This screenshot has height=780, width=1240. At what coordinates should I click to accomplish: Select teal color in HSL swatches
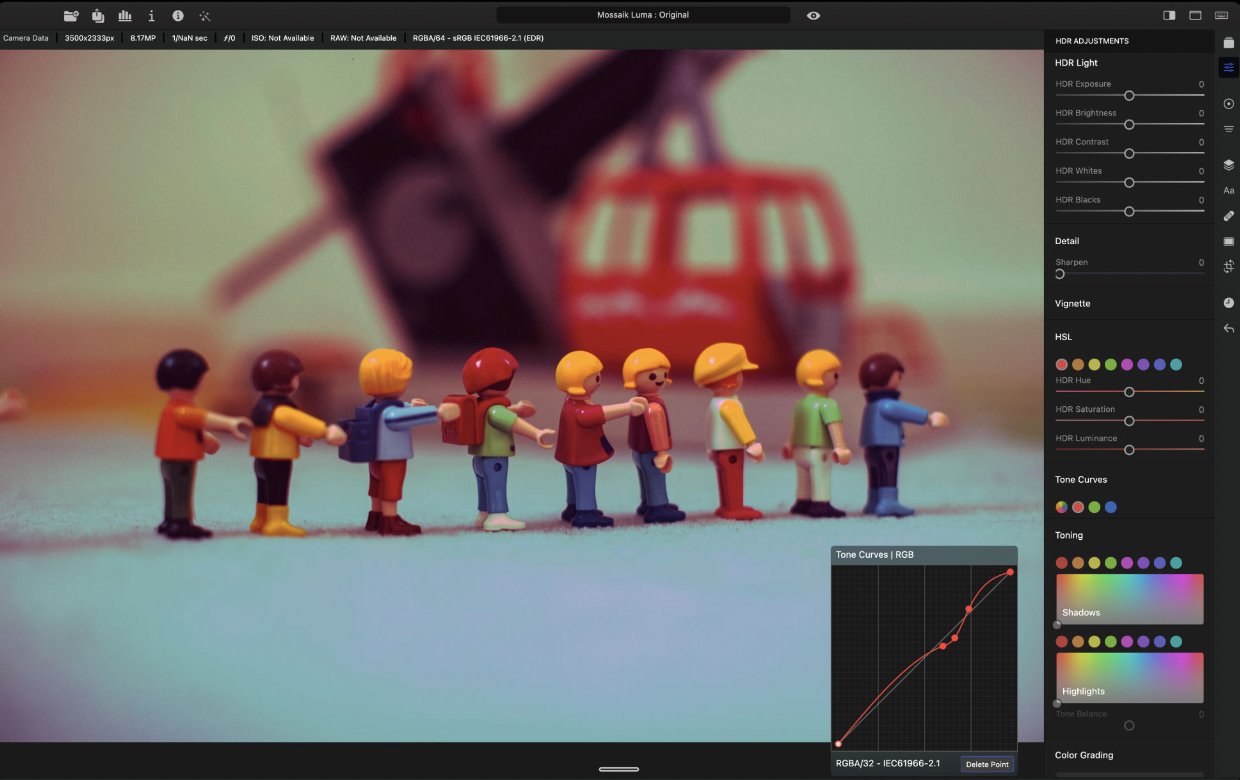pyautogui.click(x=1176, y=365)
